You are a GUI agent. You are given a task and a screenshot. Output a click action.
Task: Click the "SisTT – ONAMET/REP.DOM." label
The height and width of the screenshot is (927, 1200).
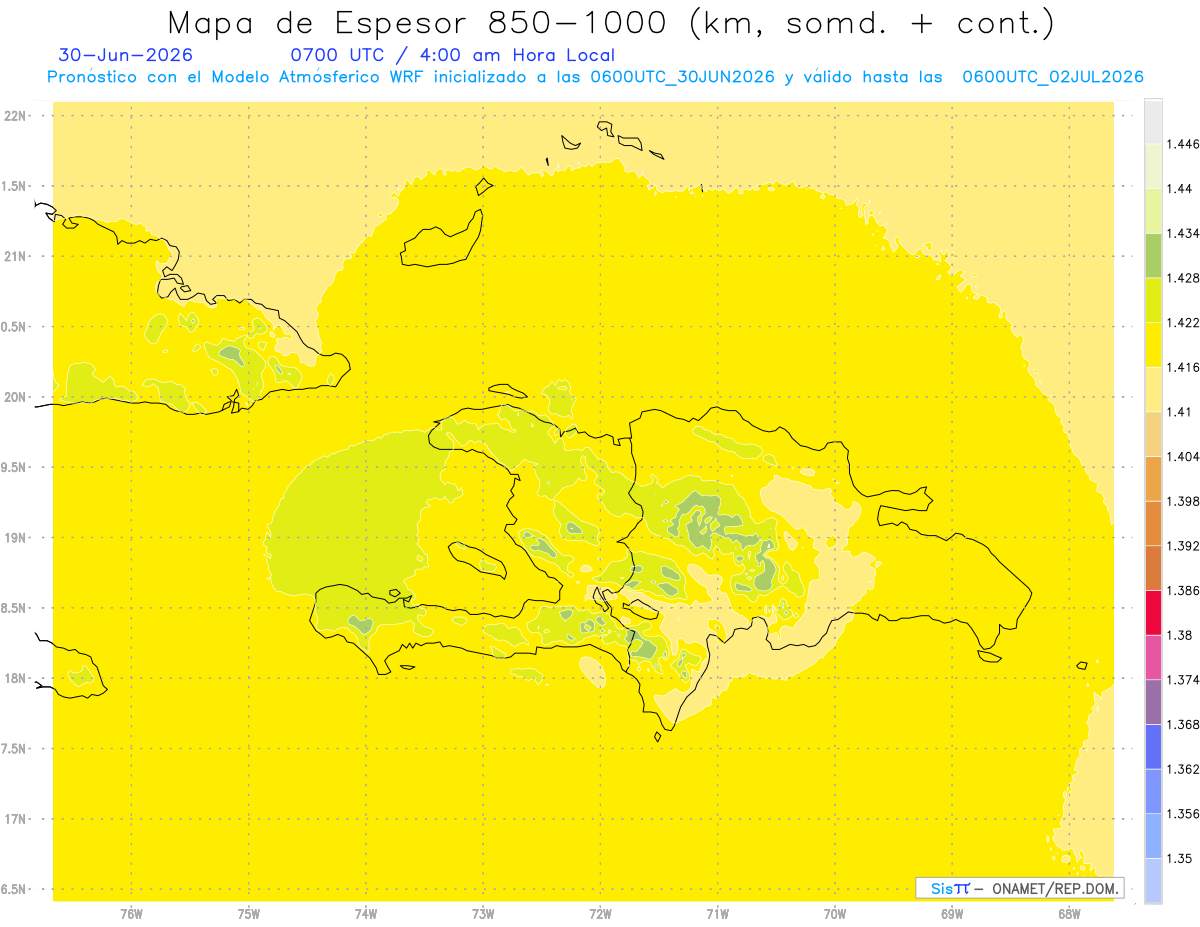[1019, 888]
